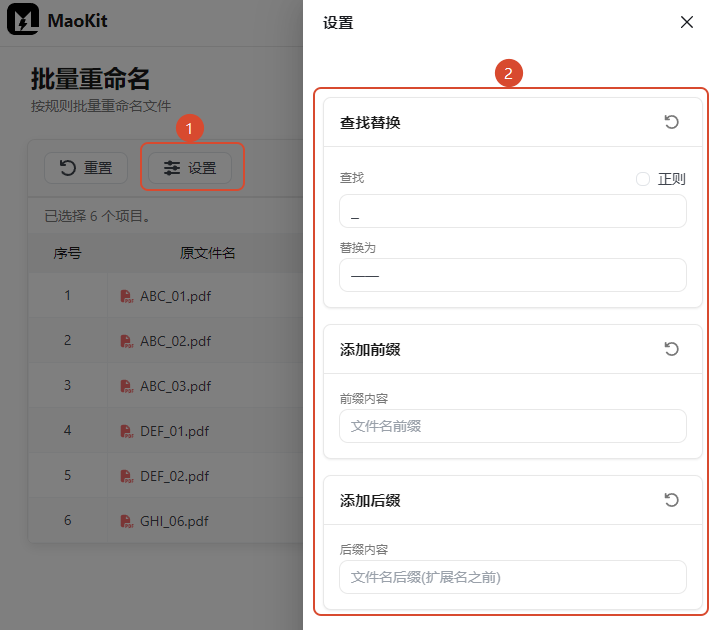Image resolution: width=714 pixels, height=630 pixels.
Task: Click the 文件名前缀 prefix input
Action: [x=513, y=426]
